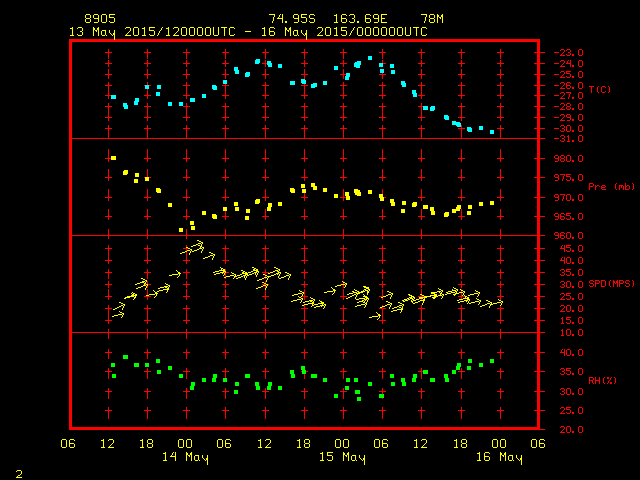
Task: Click the first yellow pressure point at 980 mb
Action: coord(113,158)
